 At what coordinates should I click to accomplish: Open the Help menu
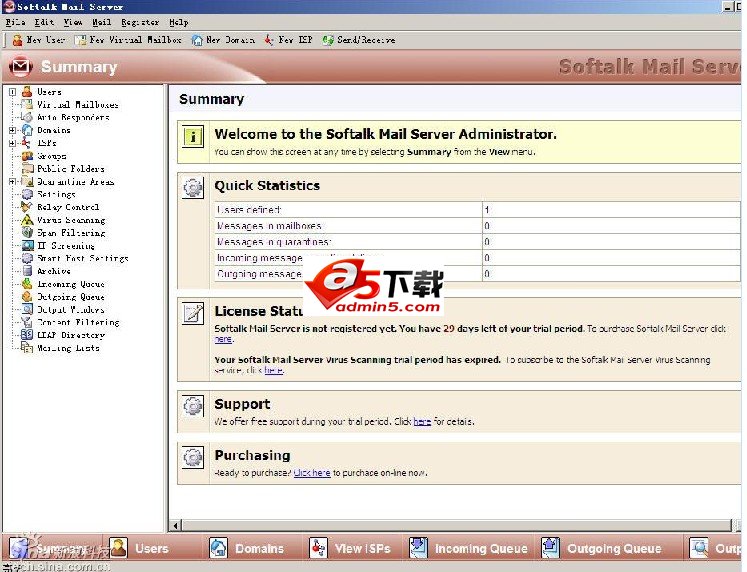tap(179, 22)
